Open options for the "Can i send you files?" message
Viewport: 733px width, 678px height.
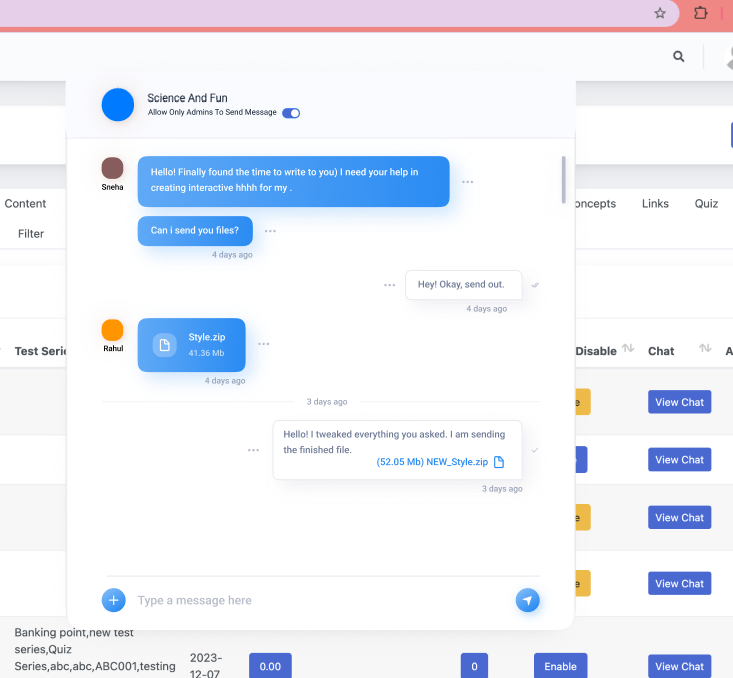[x=270, y=231]
